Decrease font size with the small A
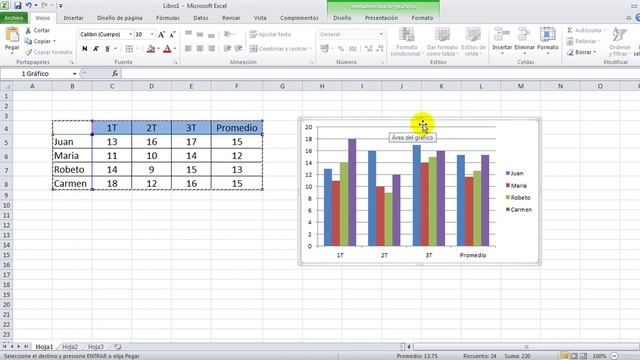 [172, 34]
